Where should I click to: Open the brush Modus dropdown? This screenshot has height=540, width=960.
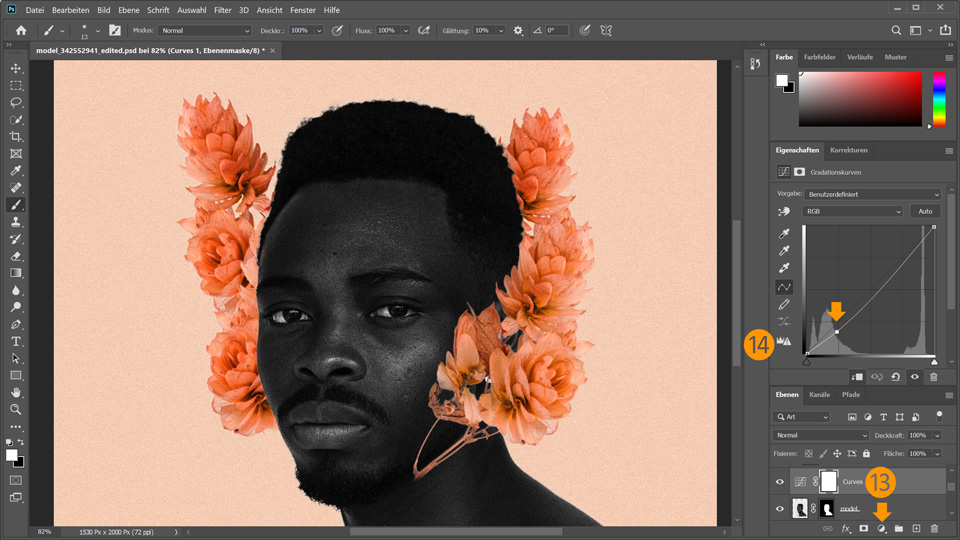[204, 31]
